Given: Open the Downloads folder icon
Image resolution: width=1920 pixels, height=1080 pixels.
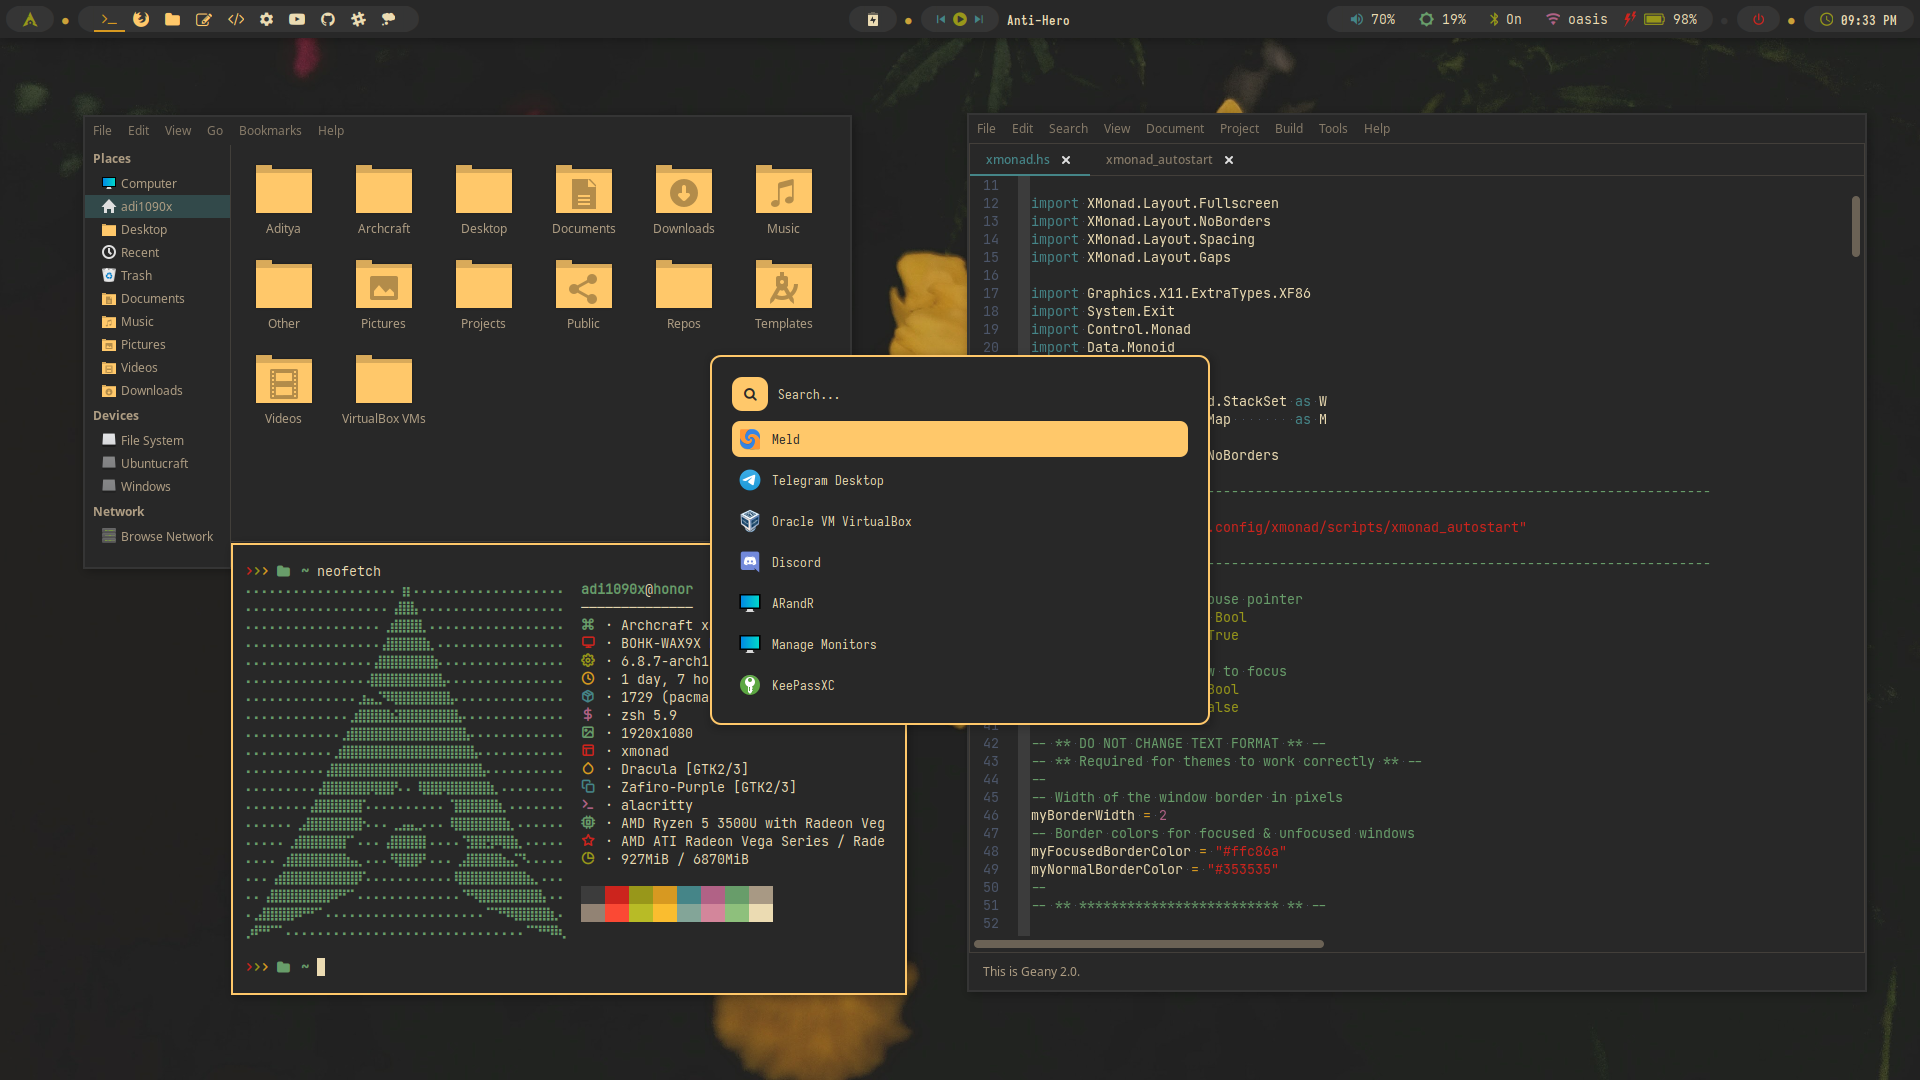Looking at the screenshot, I should click(683, 190).
